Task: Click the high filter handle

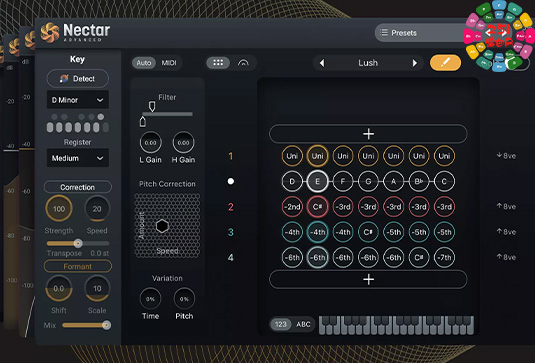Action: tap(152, 106)
